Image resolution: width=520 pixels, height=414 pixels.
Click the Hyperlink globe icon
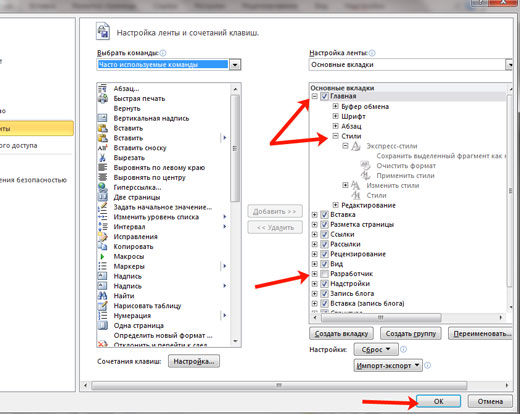tap(102, 187)
